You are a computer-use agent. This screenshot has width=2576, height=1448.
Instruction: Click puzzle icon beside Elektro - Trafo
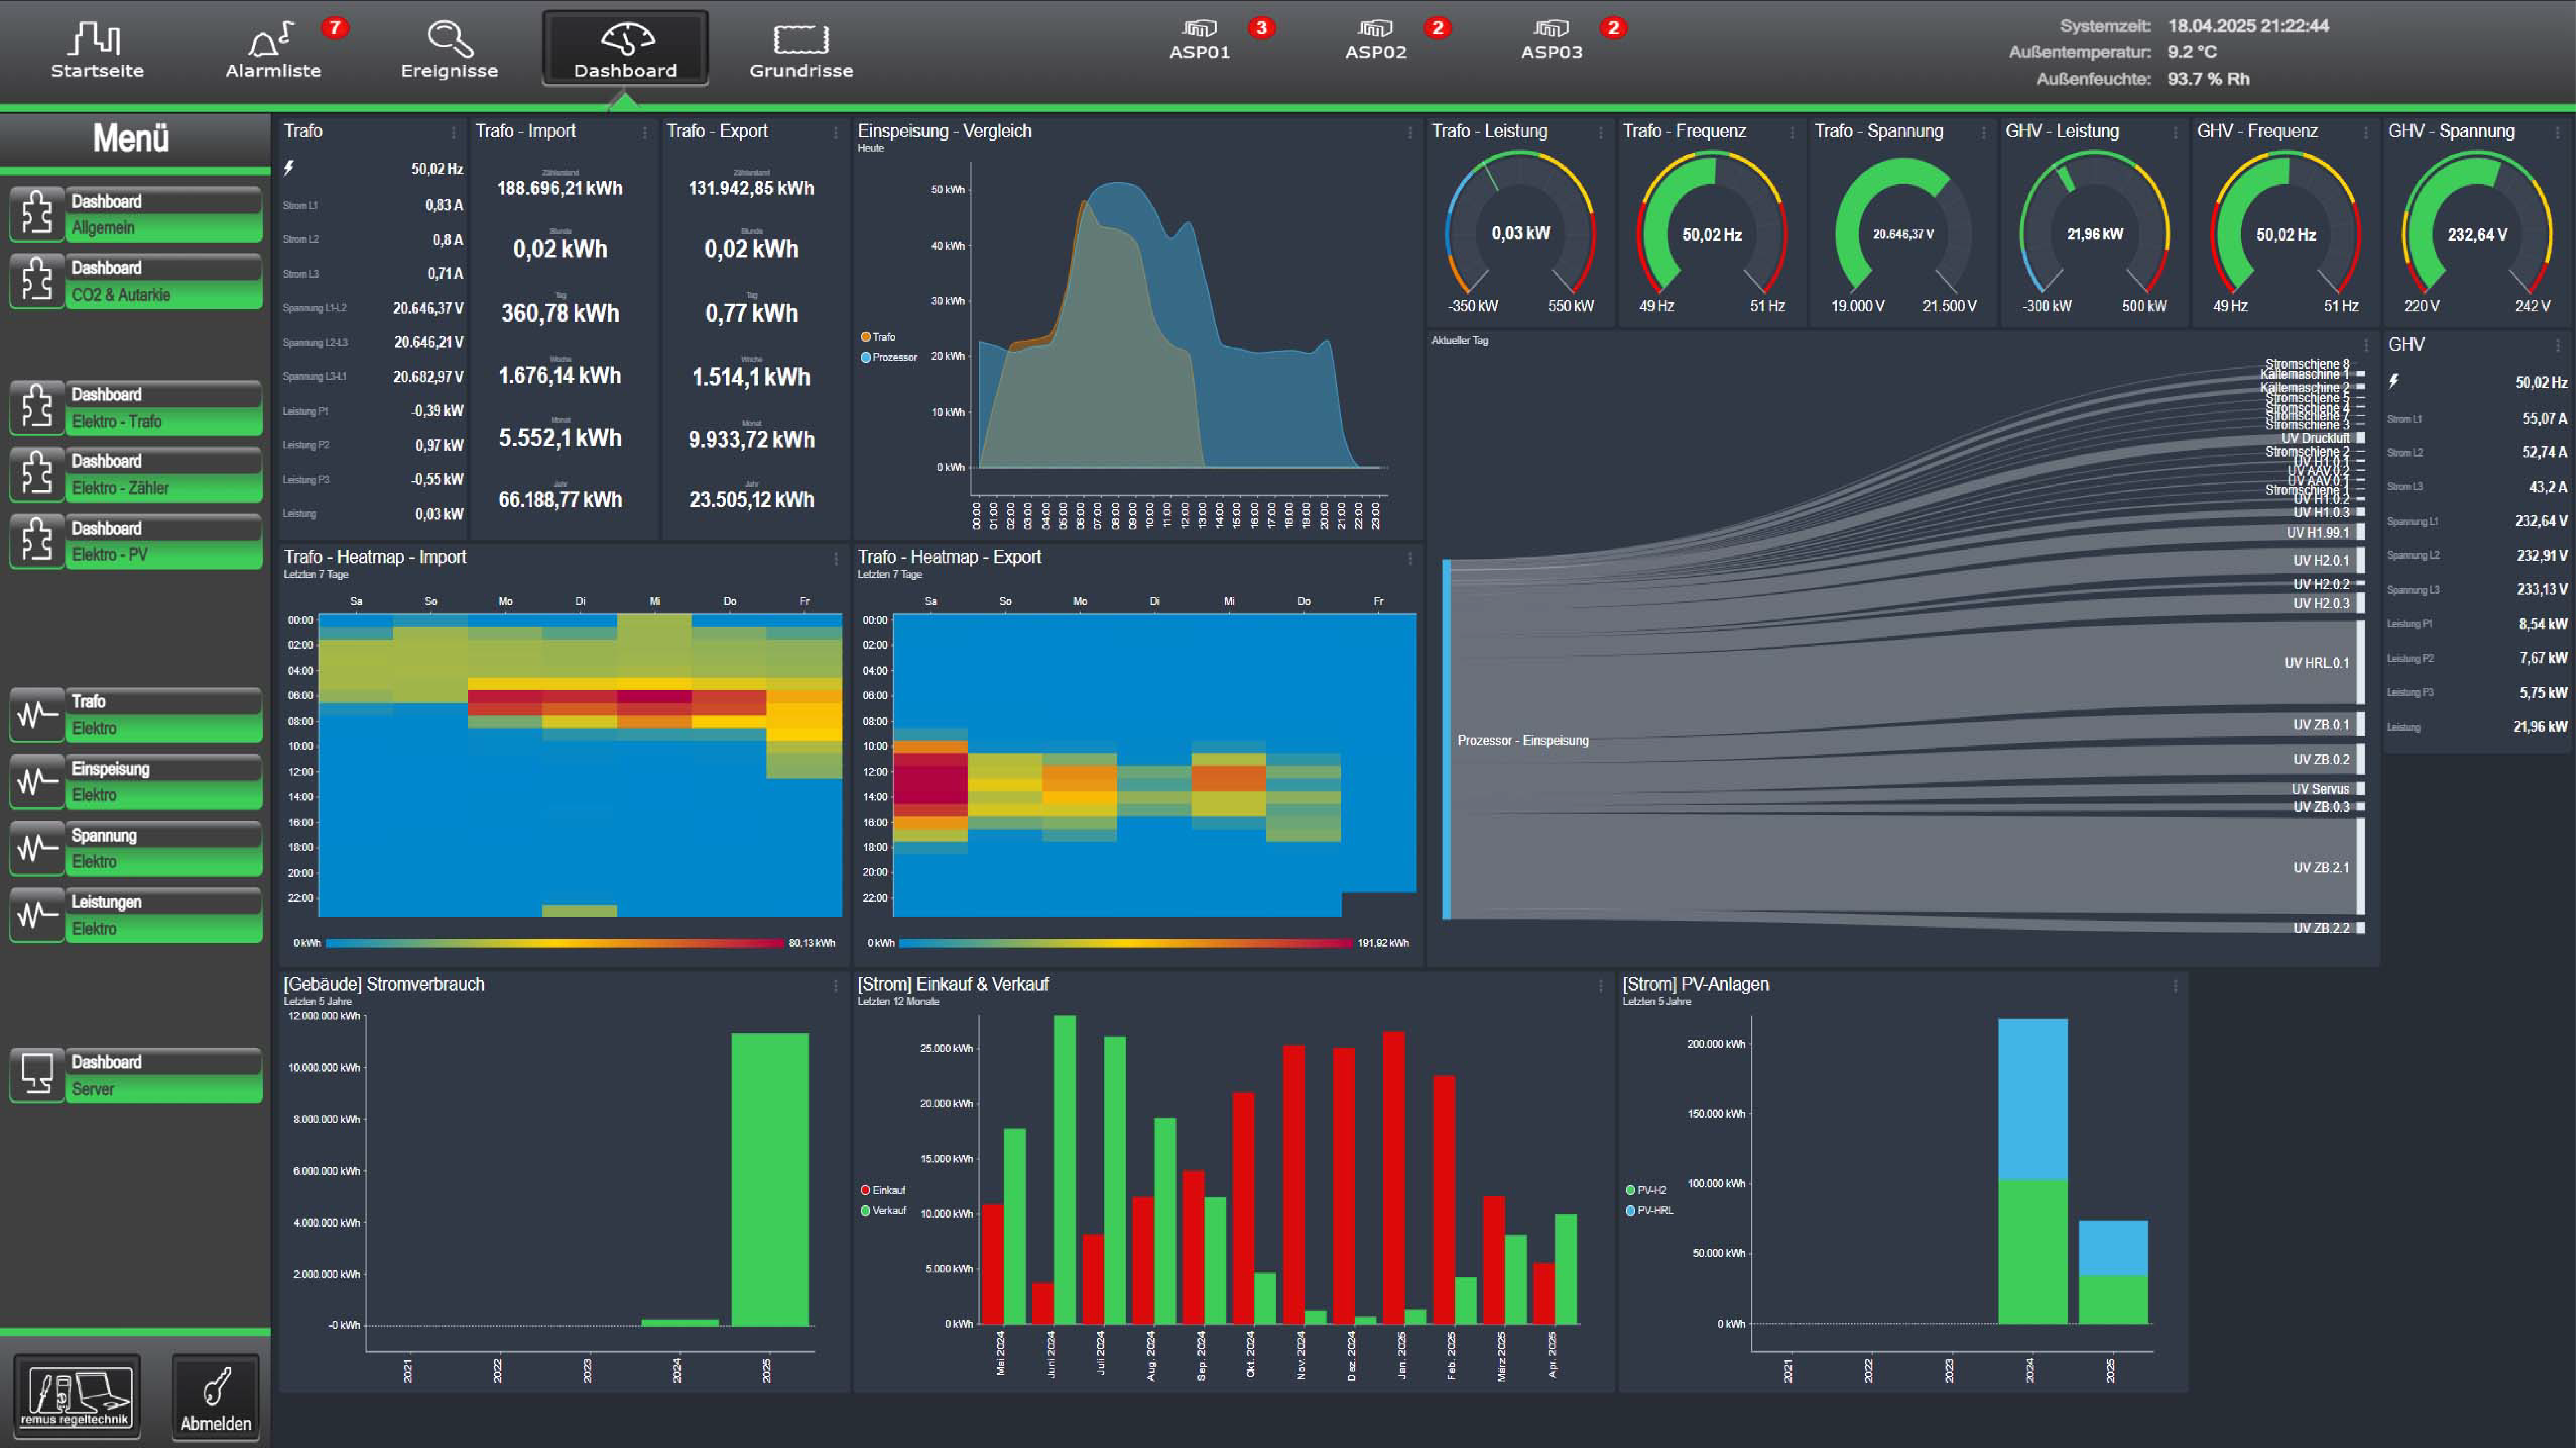coord(37,408)
